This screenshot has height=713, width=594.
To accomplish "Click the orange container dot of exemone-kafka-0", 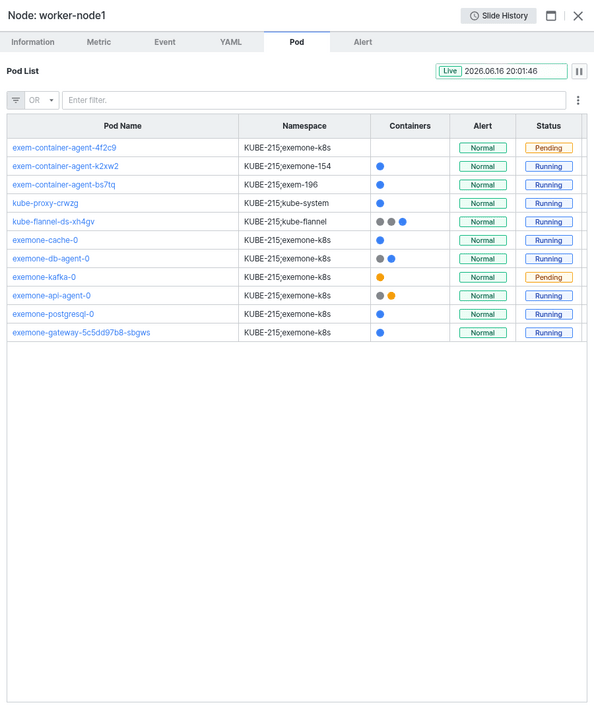I will pos(380,277).
